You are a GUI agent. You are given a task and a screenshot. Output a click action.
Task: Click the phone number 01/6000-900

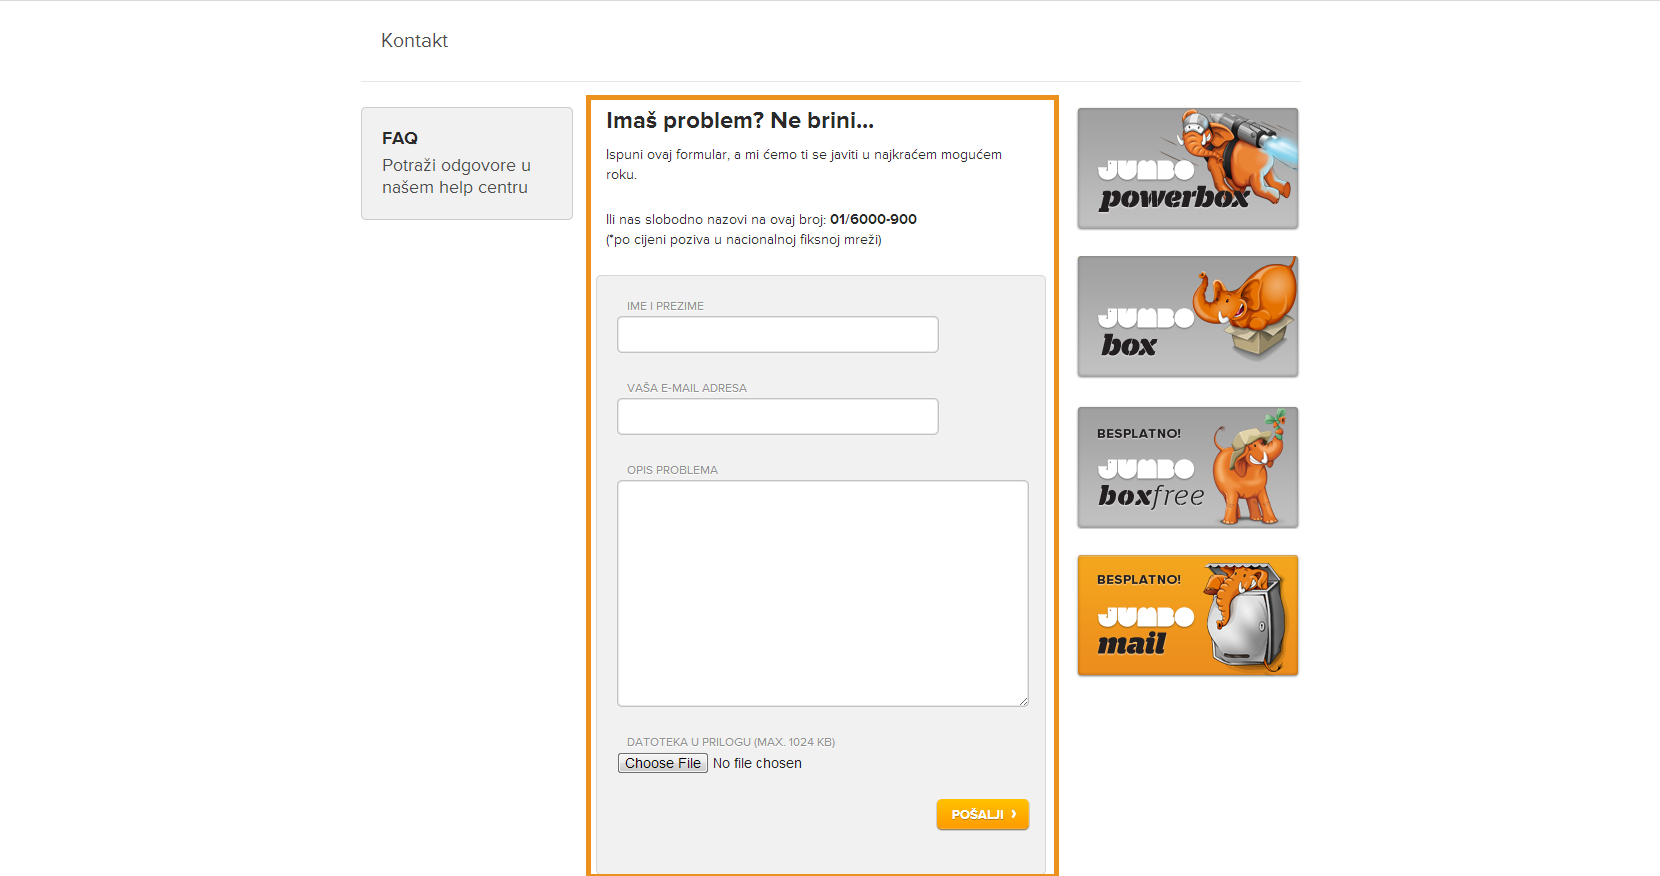coord(873,219)
